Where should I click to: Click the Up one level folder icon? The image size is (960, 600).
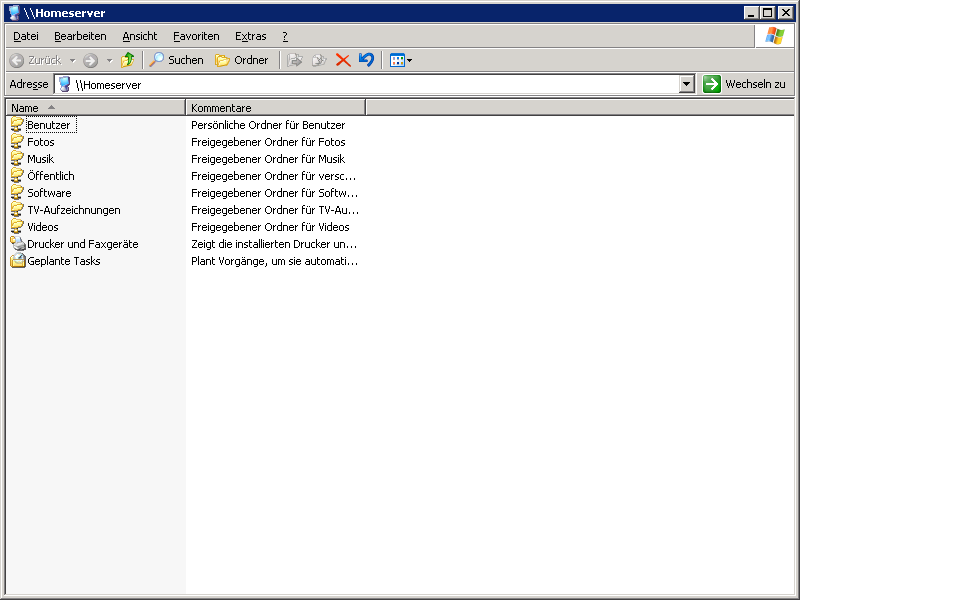[127, 60]
